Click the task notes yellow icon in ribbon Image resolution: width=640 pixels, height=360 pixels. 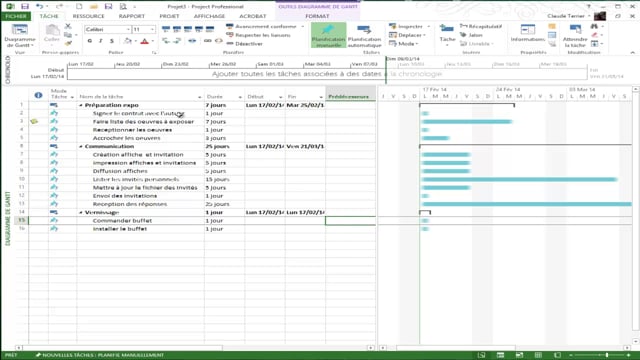coord(552,27)
